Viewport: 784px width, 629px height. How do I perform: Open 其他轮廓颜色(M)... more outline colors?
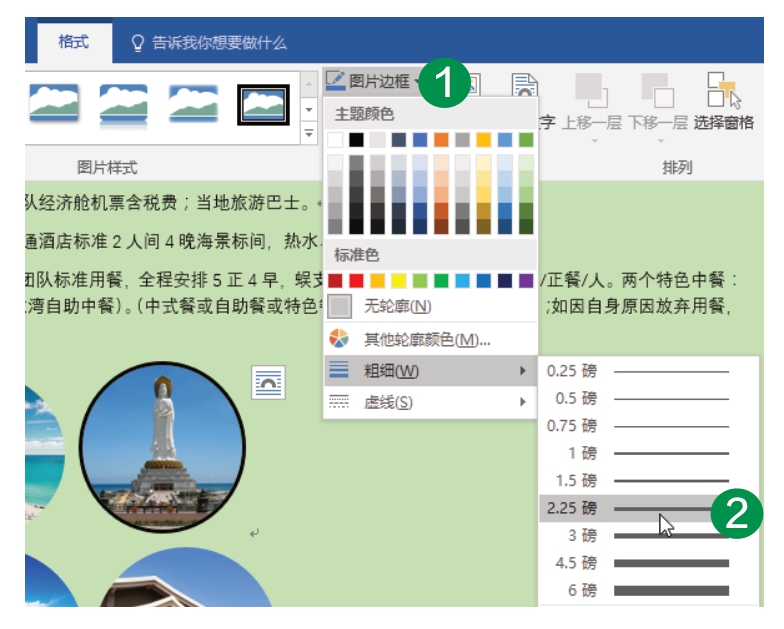pos(430,340)
